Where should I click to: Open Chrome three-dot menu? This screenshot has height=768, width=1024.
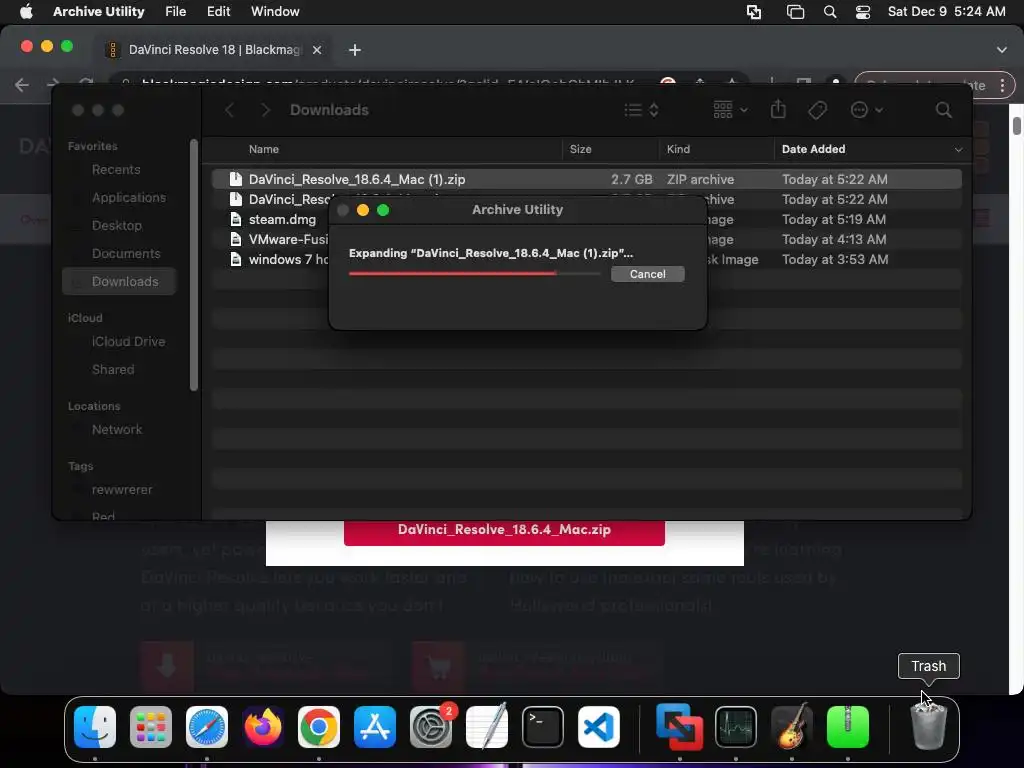pyautogui.click(x=1002, y=86)
